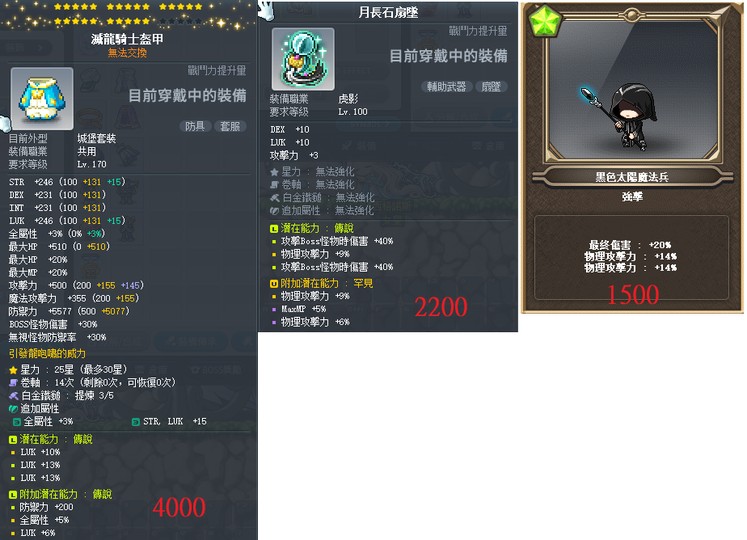Click the green L icon beside pendant 潛在能力
747x540 pixels.
click(274, 229)
